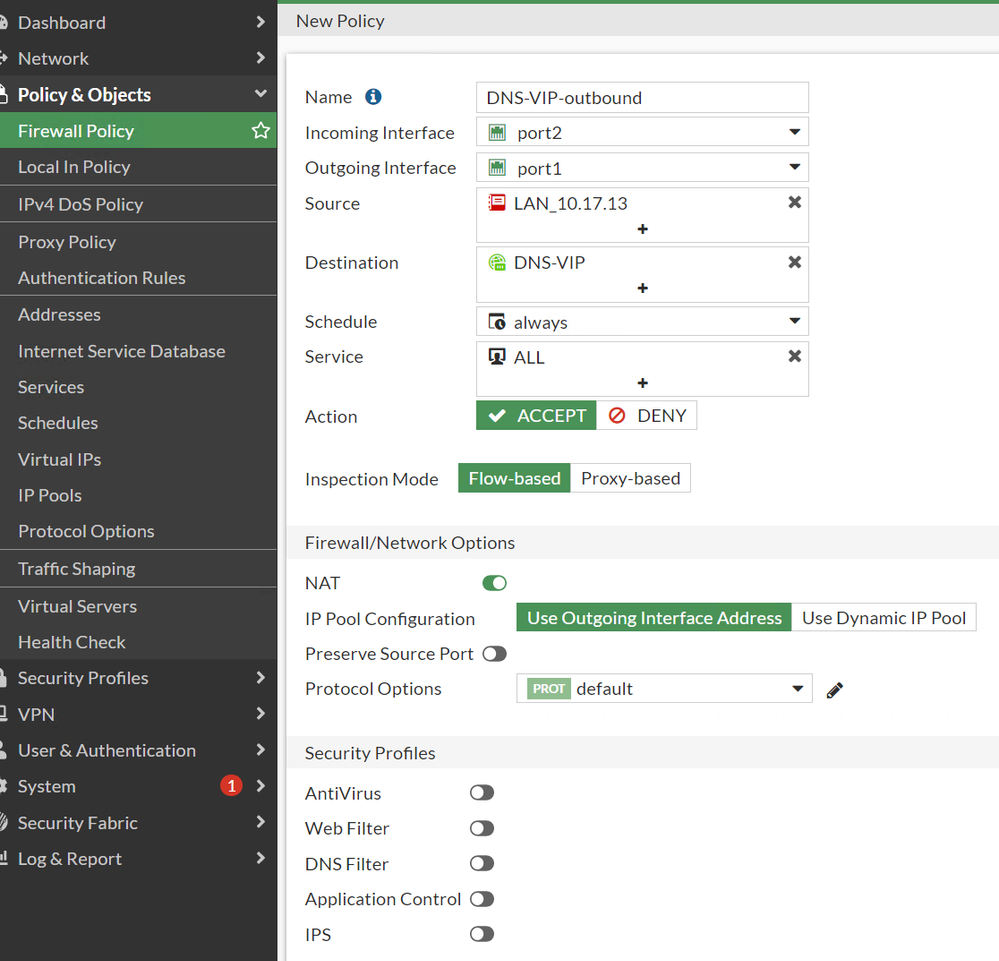The height and width of the screenshot is (961, 999).
Task: Remove DNS-VIP from Destination
Action: 794,262
